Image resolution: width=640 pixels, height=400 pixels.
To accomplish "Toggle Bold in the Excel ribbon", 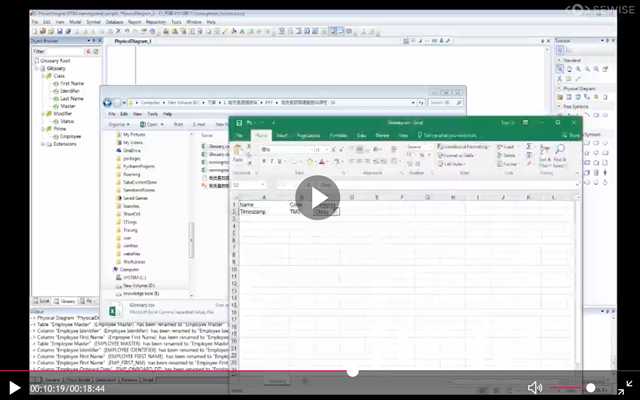I will click(264, 162).
